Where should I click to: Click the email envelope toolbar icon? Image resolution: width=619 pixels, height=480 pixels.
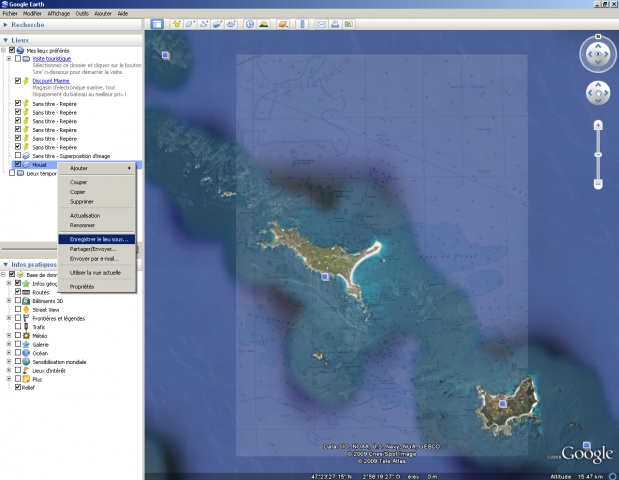click(321, 24)
